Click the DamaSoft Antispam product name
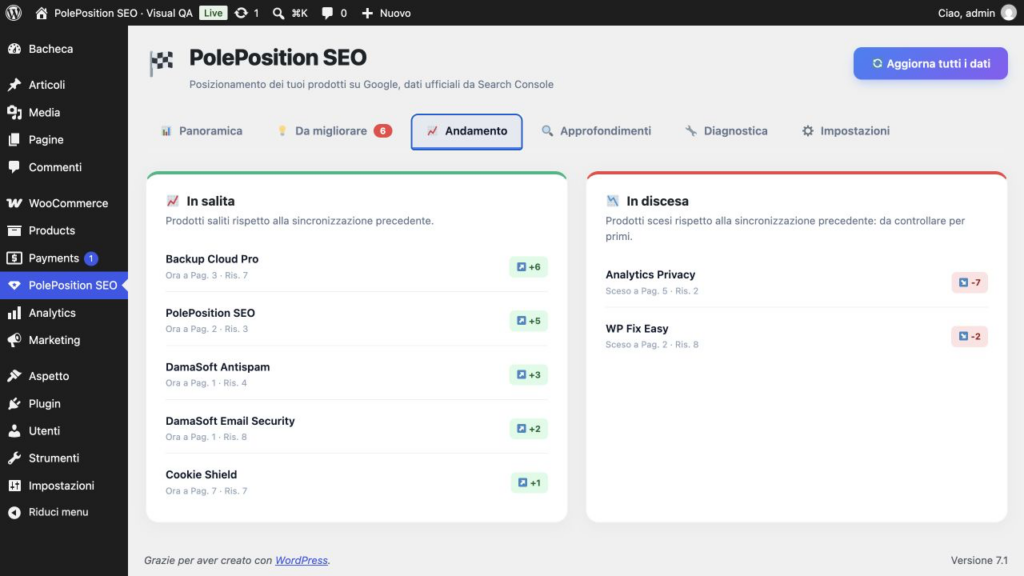1024x576 pixels. coord(217,367)
